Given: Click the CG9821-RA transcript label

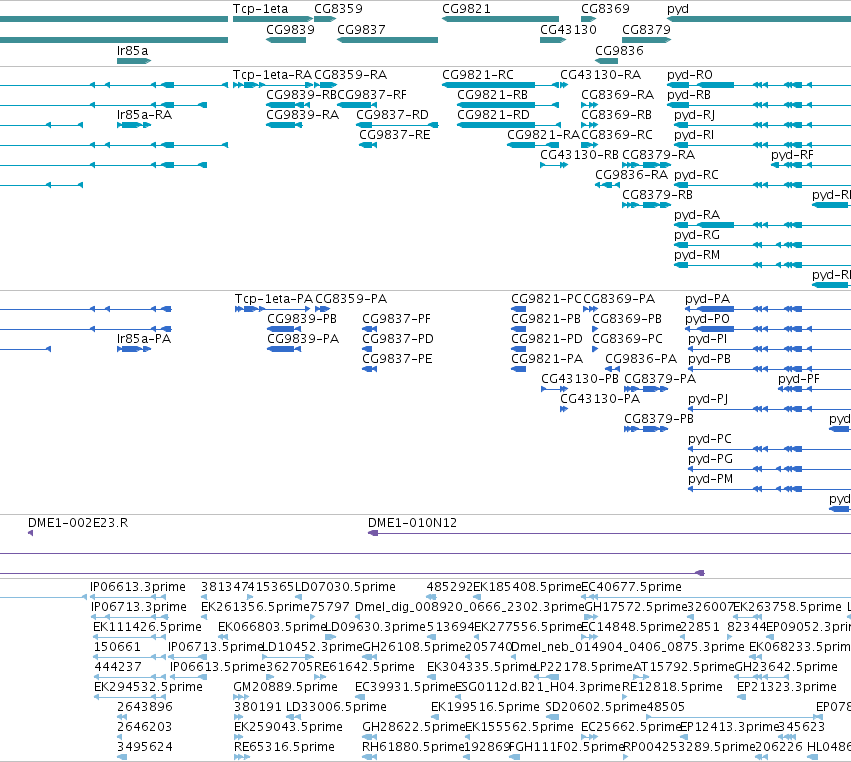Looking at the screenshot, I should [544, 135].
